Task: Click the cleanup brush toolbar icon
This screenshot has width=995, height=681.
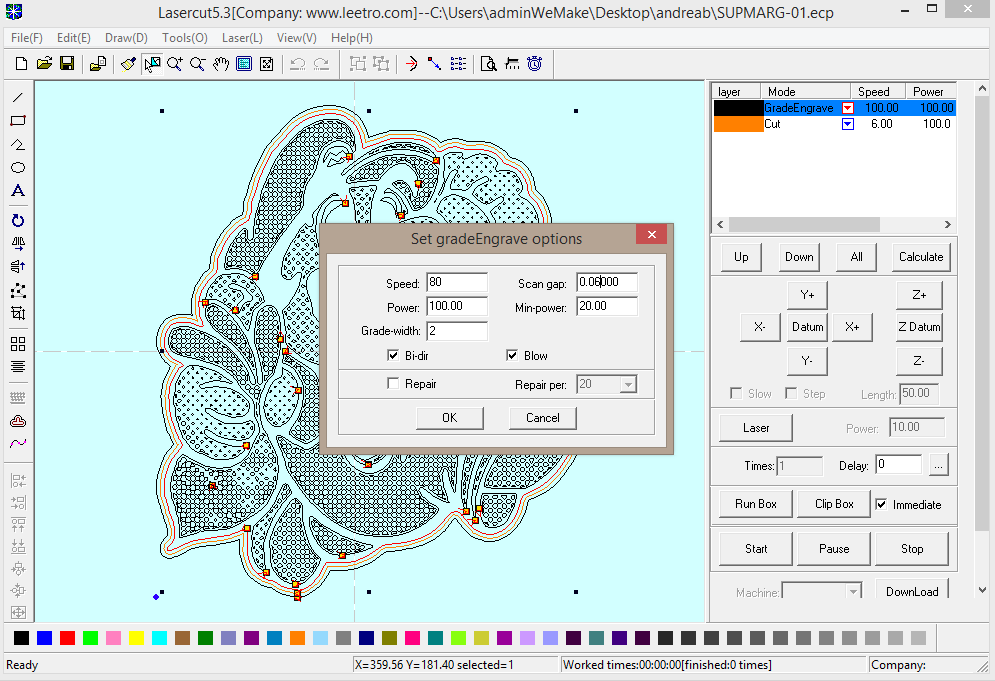Action: pyautogui.click(x=128, y=63)
